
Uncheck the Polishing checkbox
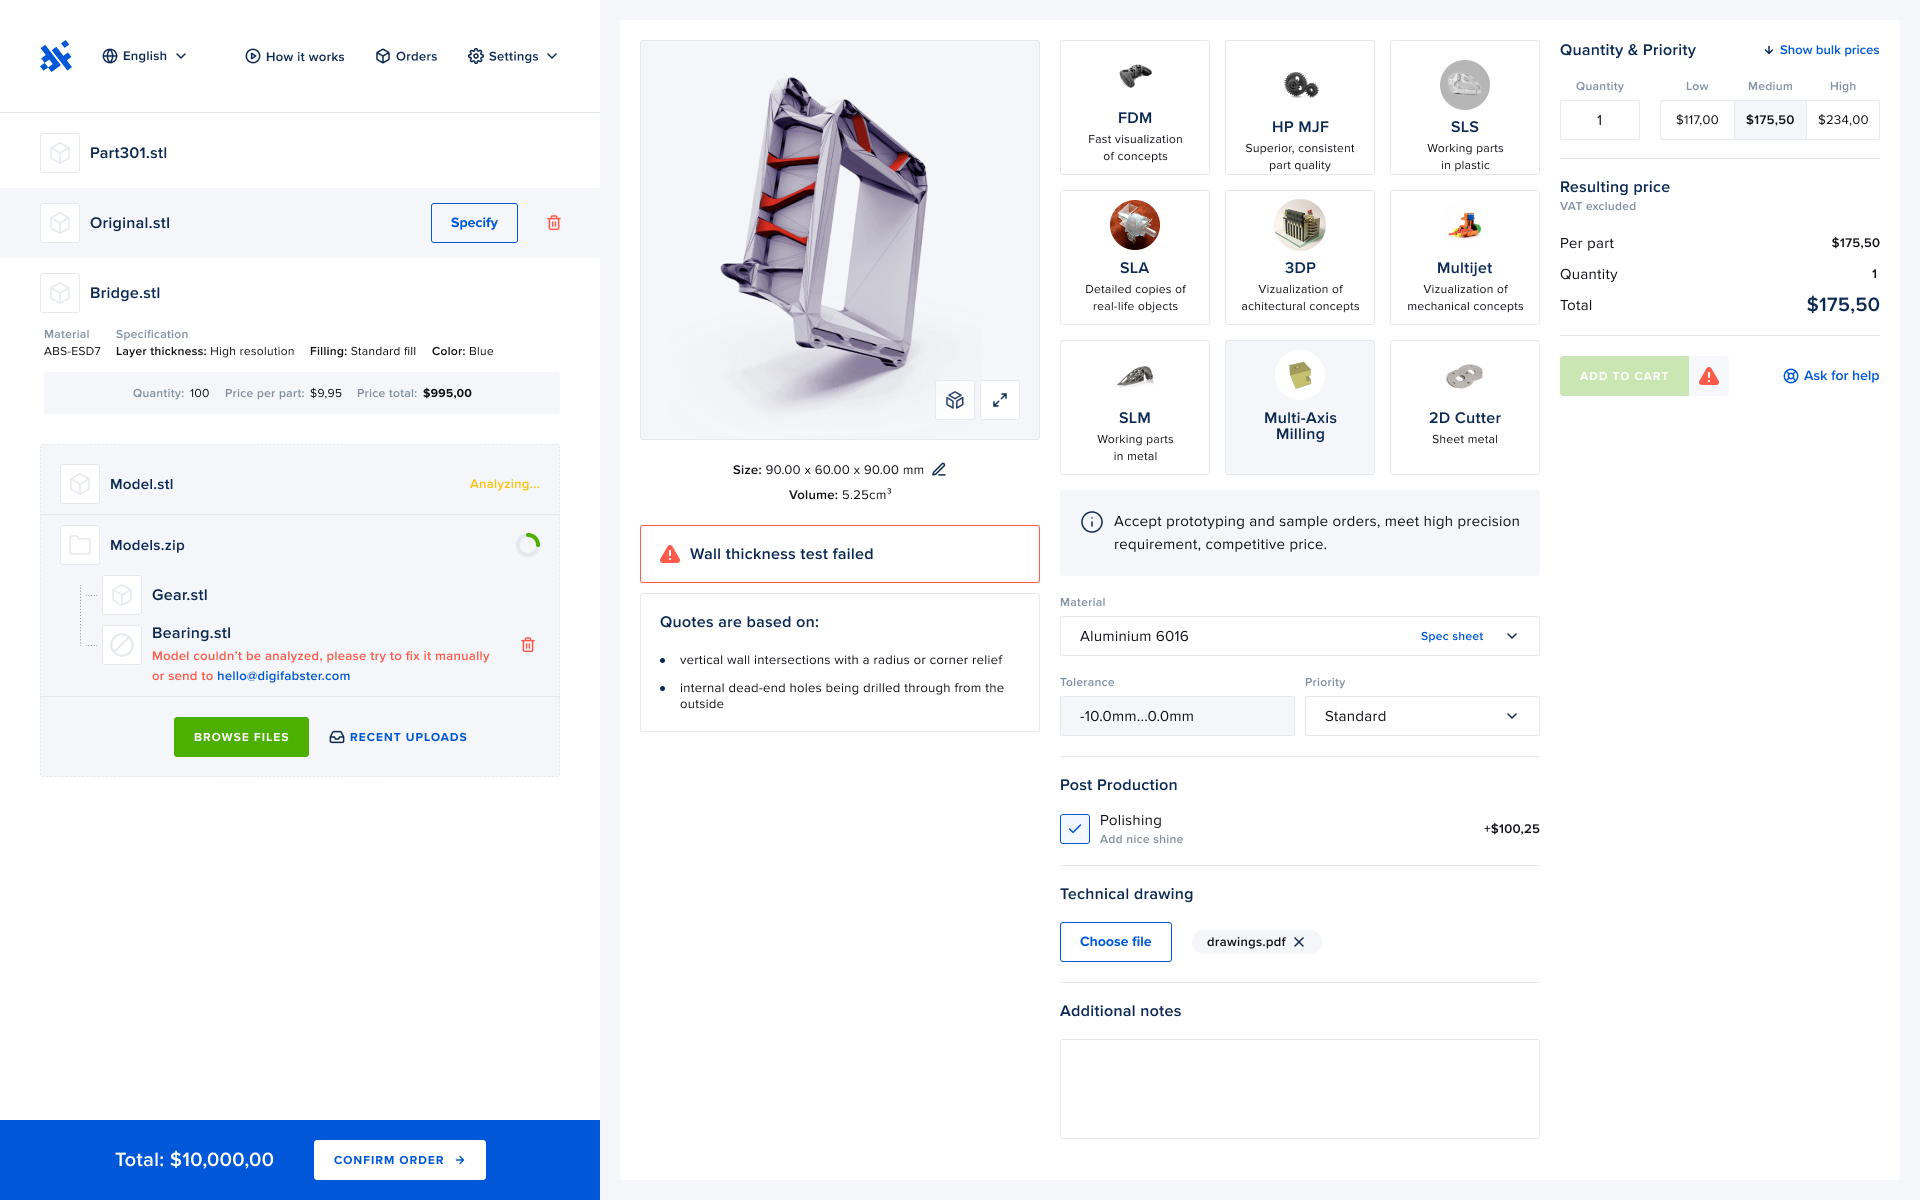[x=1075, y=829]
